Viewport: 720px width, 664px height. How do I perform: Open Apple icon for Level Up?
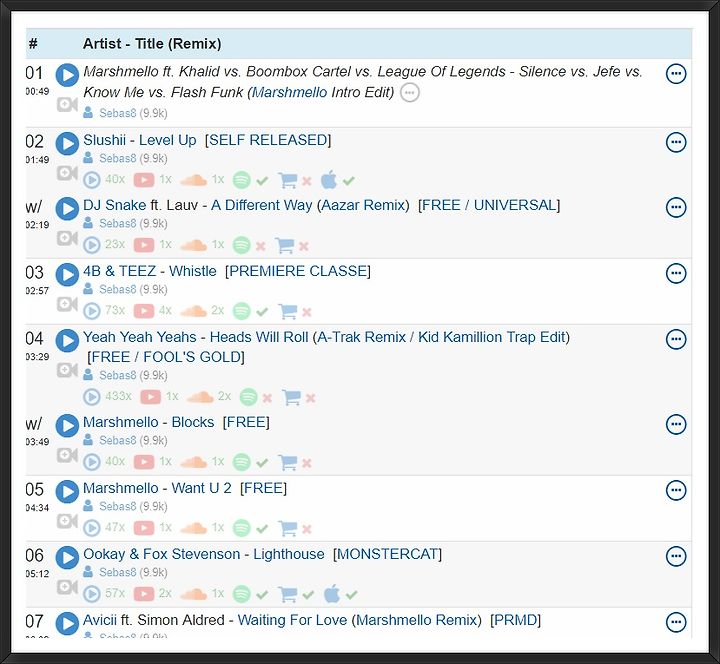coord(329,180)
